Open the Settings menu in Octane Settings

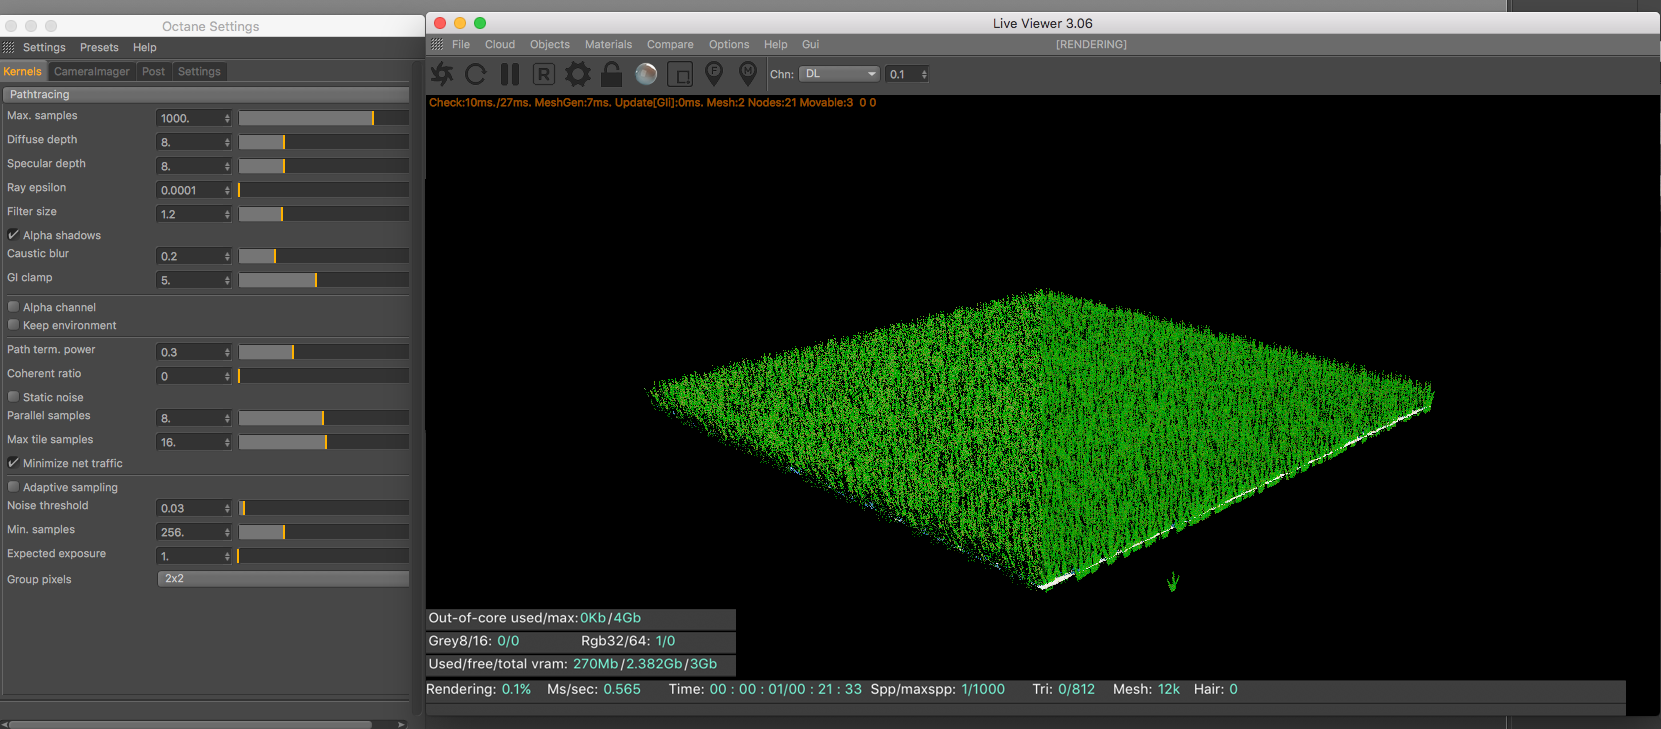coord(44,47)
